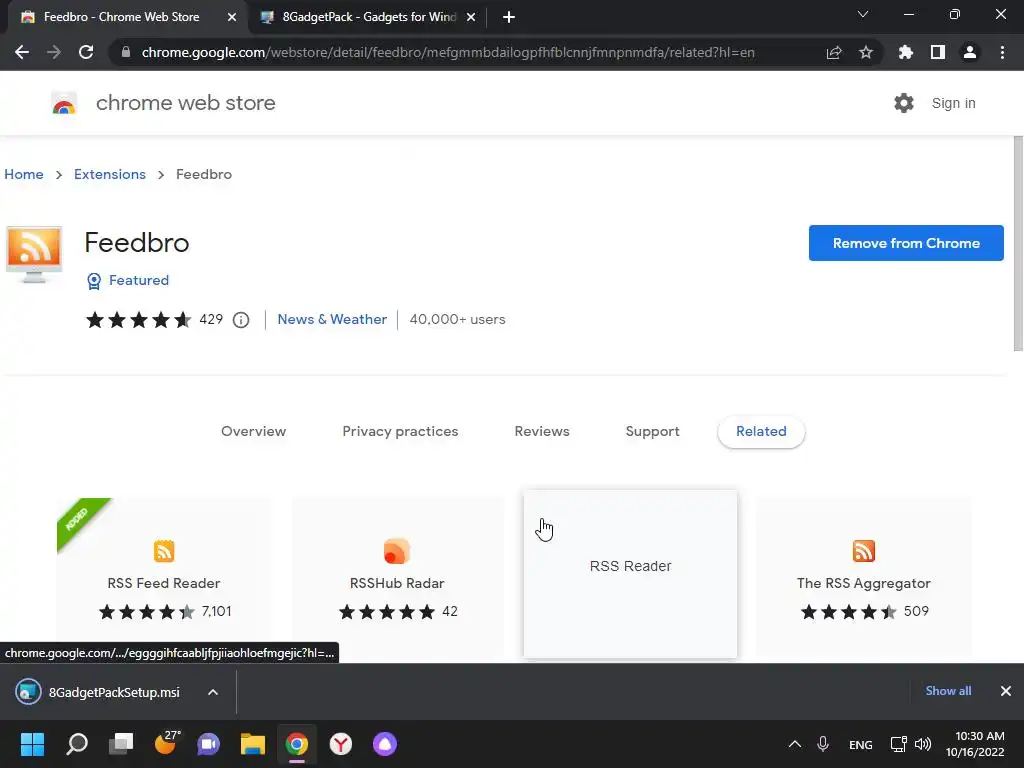This screenshot has height=768, width=1024.
Task: Open File Explorer from the taskbar
Action: pos(253,744)
